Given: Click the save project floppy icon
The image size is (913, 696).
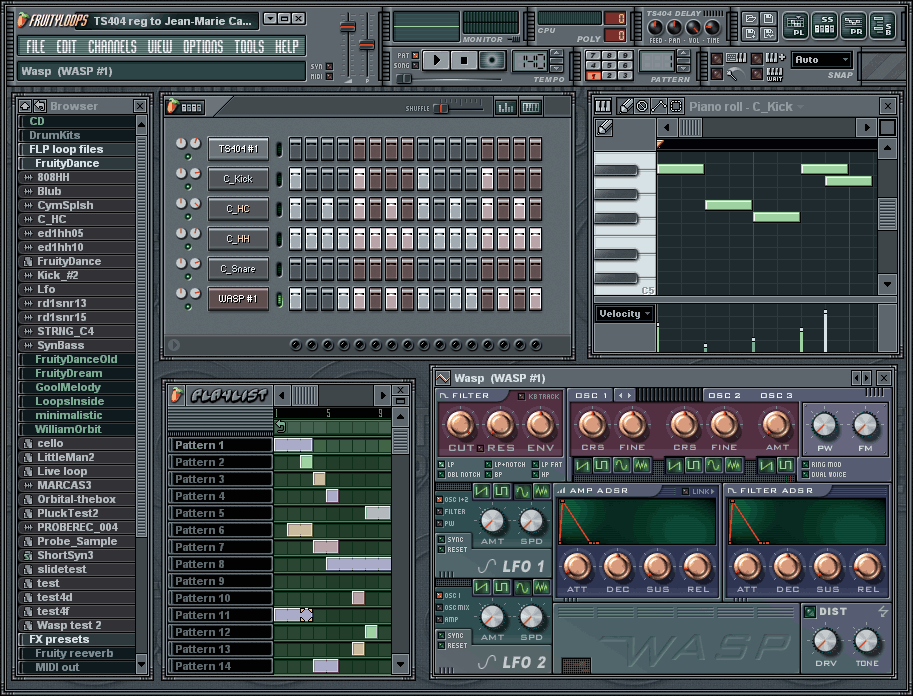Looking at the screenshot, I should [768, 19].
